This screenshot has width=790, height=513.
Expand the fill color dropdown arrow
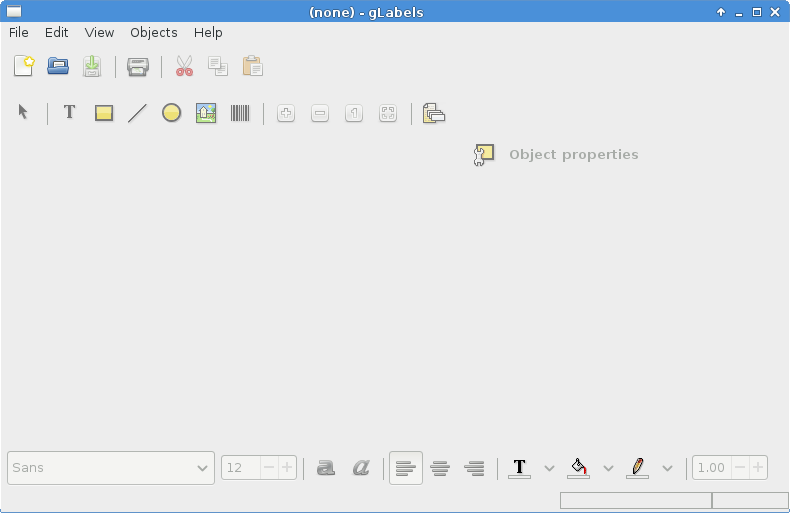[608, 468]
